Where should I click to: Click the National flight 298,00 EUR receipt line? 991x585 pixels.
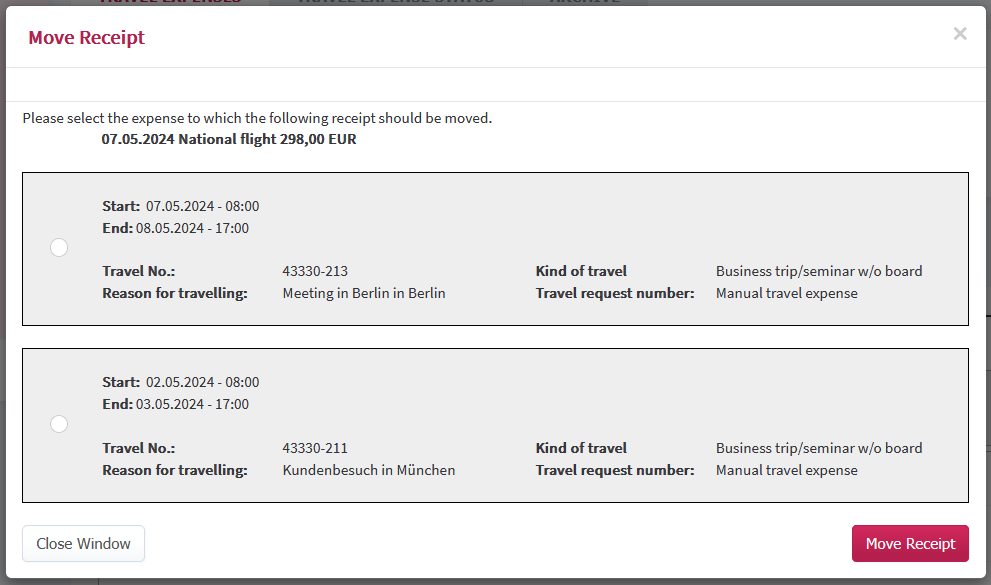click(x=229, y=139)
